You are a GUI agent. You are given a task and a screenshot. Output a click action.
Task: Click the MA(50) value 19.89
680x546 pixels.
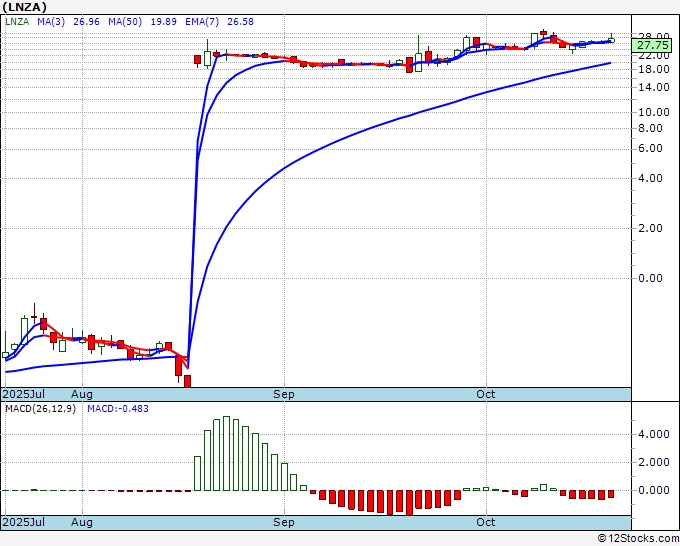(x=163, y=22)
